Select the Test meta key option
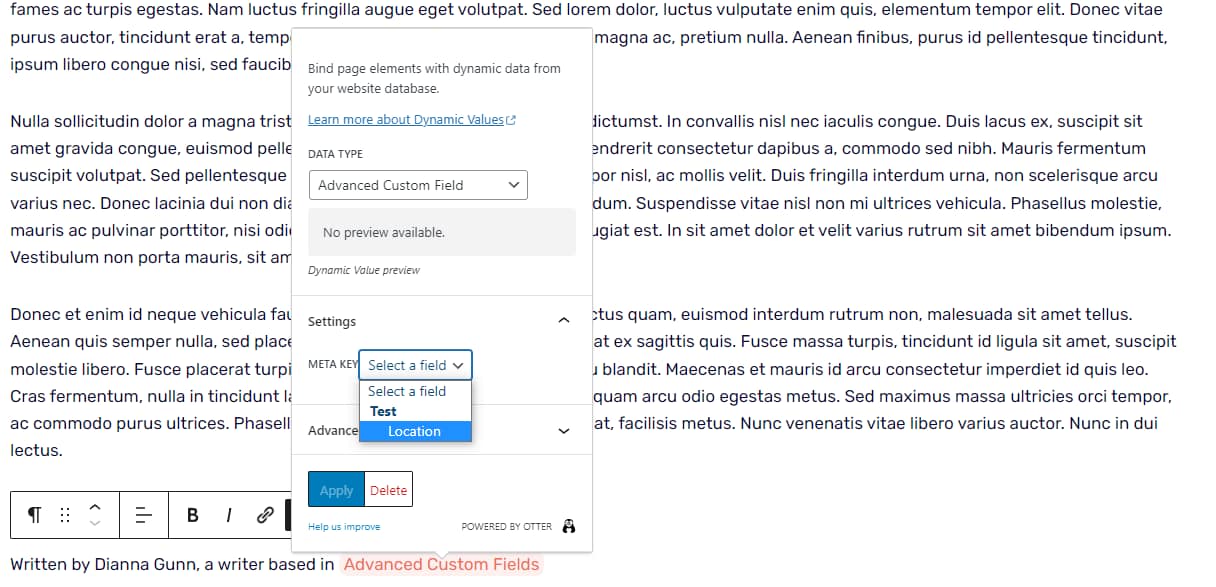This screenshot has width=1216, height=587. (x=383, y=411)
